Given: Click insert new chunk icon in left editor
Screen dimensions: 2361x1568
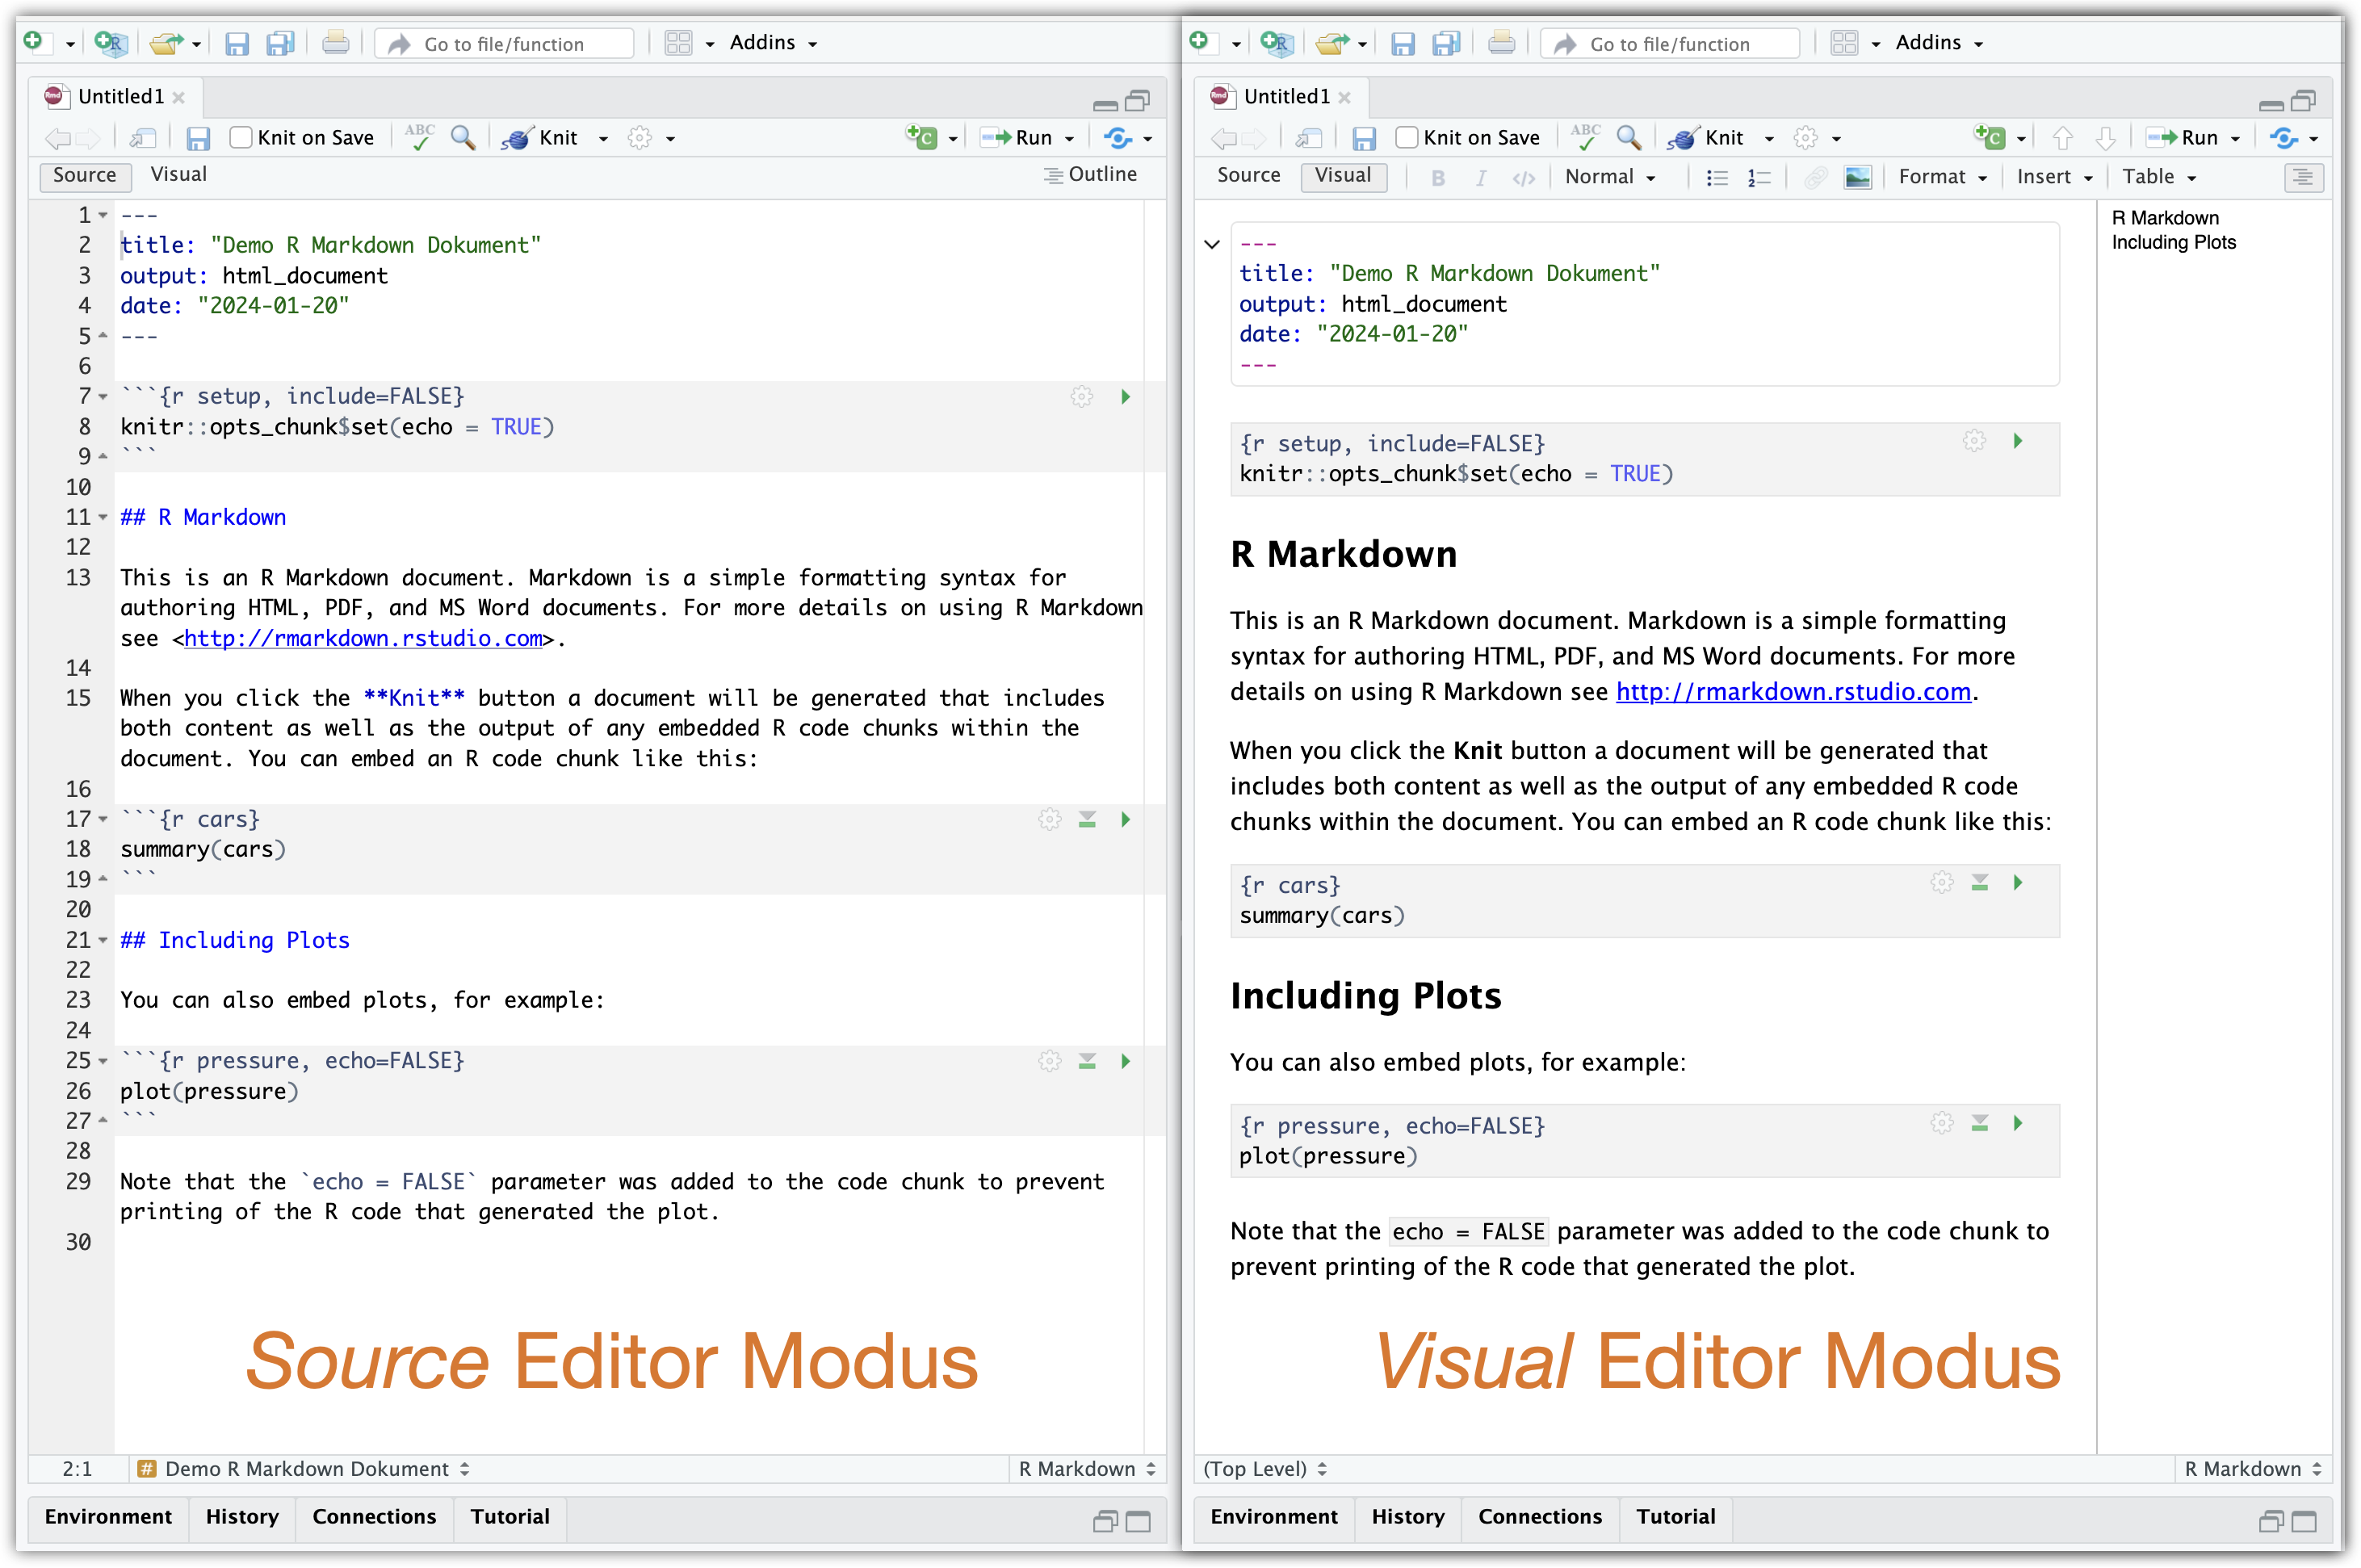Looking at the screenshot, I should (921, 137).
